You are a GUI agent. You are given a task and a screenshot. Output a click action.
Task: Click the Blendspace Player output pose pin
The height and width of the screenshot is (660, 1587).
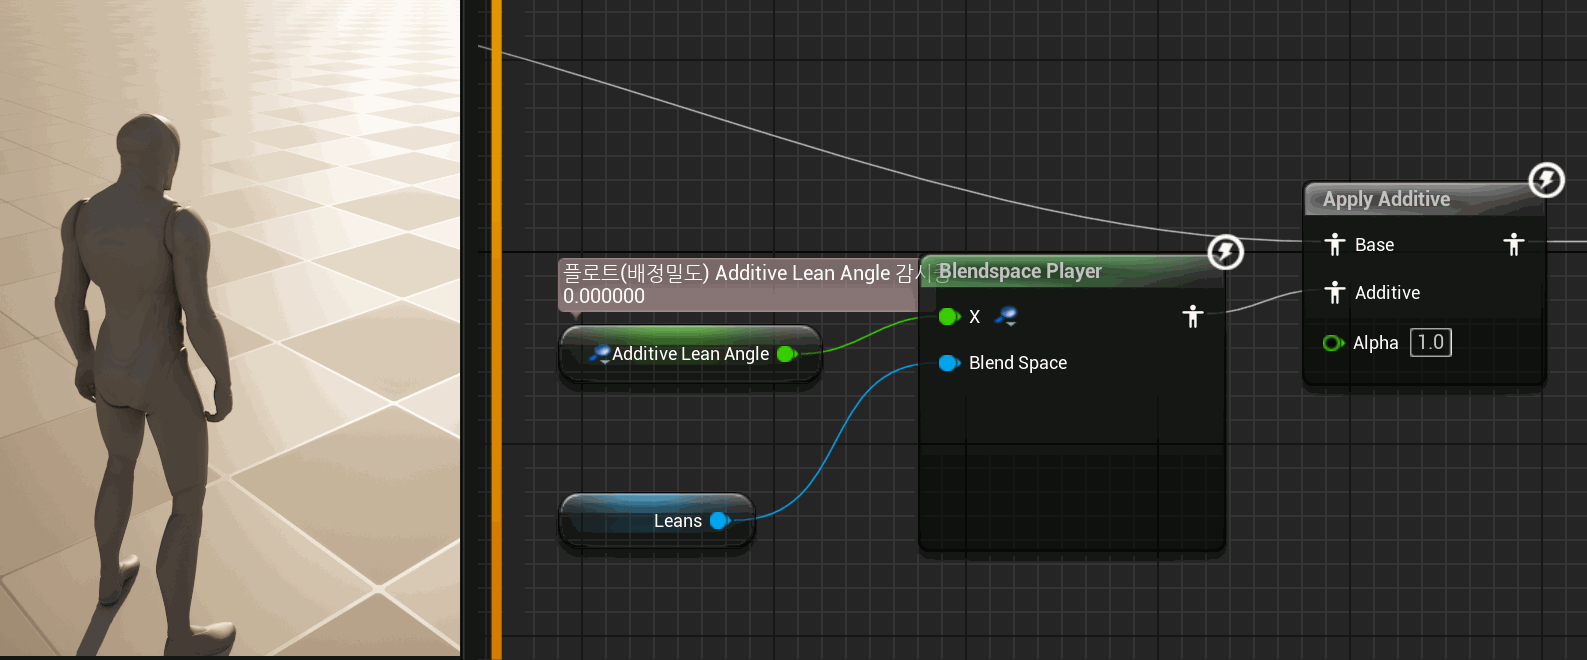(x=1192, y=317)
